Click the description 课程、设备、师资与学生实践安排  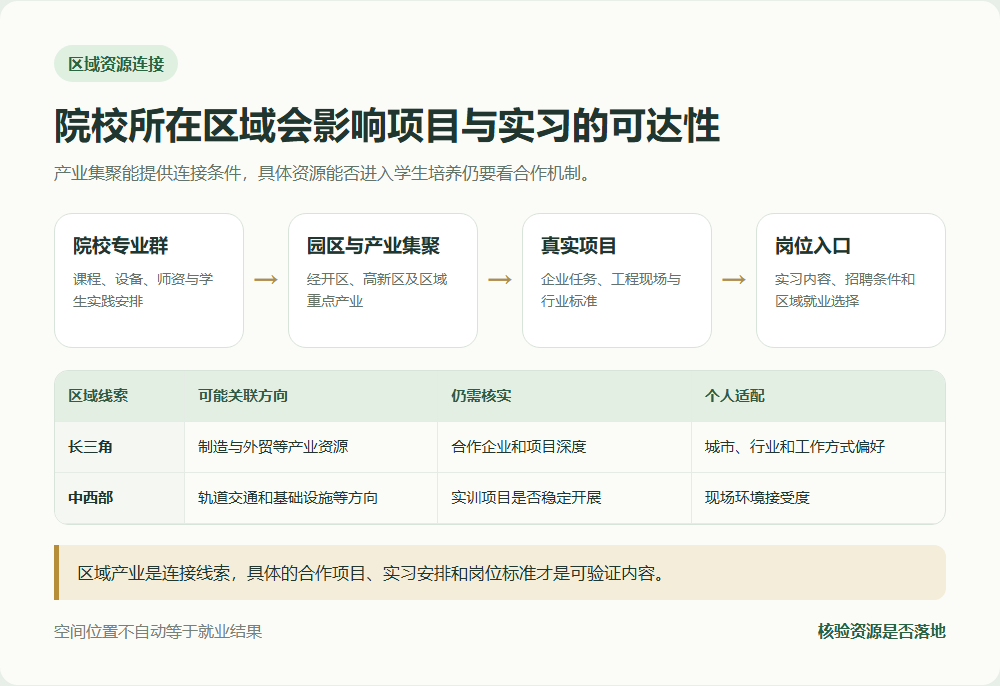pyautogui.click(x=143, y=290)
